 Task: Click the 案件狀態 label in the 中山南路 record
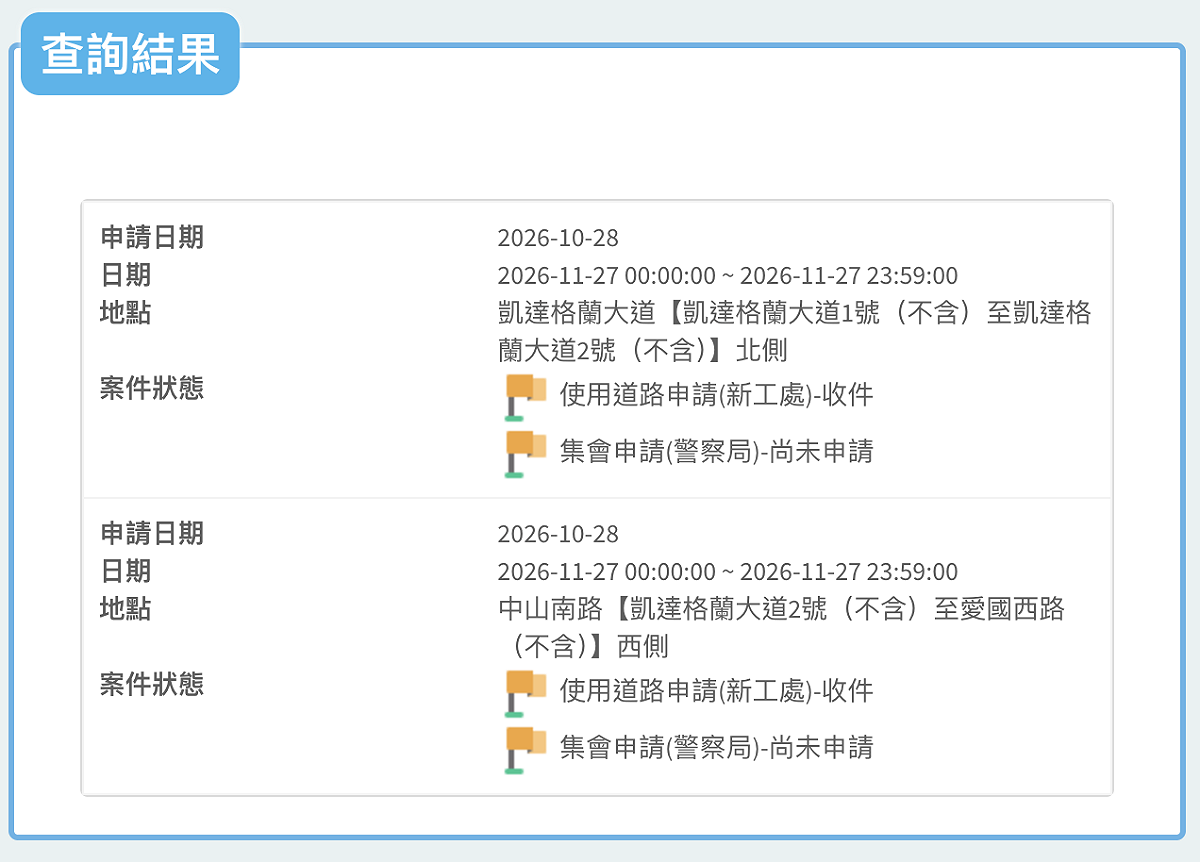pyautogui.click(x=152, y=684)
